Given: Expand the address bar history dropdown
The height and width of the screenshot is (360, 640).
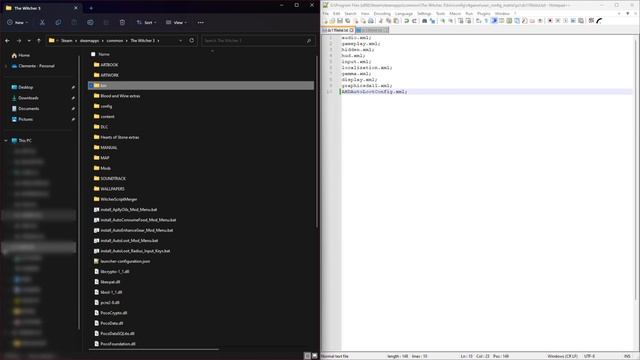Looking at the screenshot, I should coord(180,40).
